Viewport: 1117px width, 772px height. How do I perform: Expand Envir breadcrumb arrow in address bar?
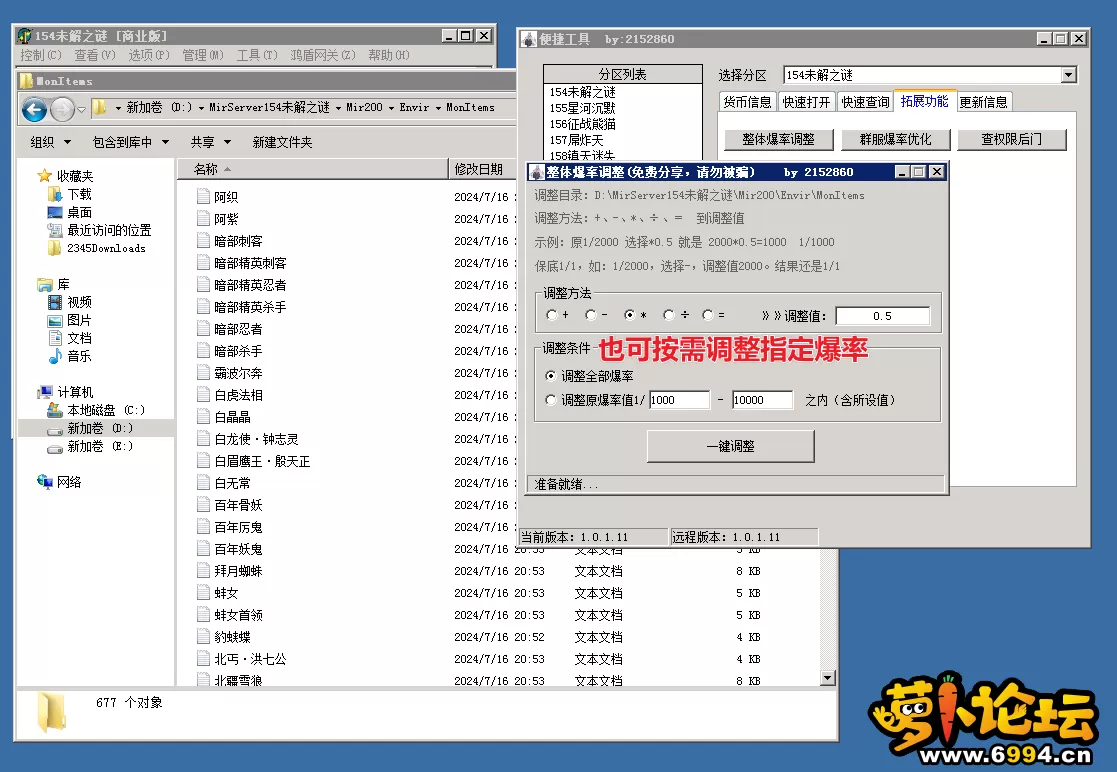[x=437, y=108]
